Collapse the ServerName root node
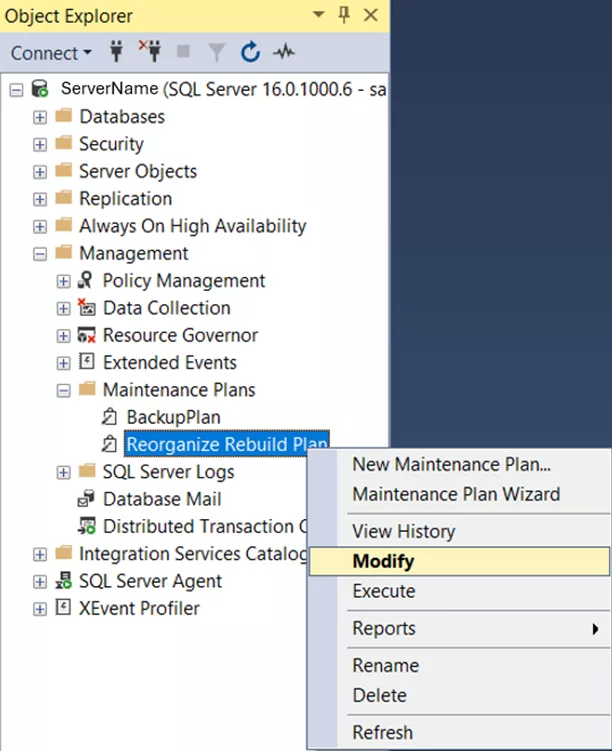Image resolution: width=612 pixels, height=751 pixels. (x=16, y=90)
